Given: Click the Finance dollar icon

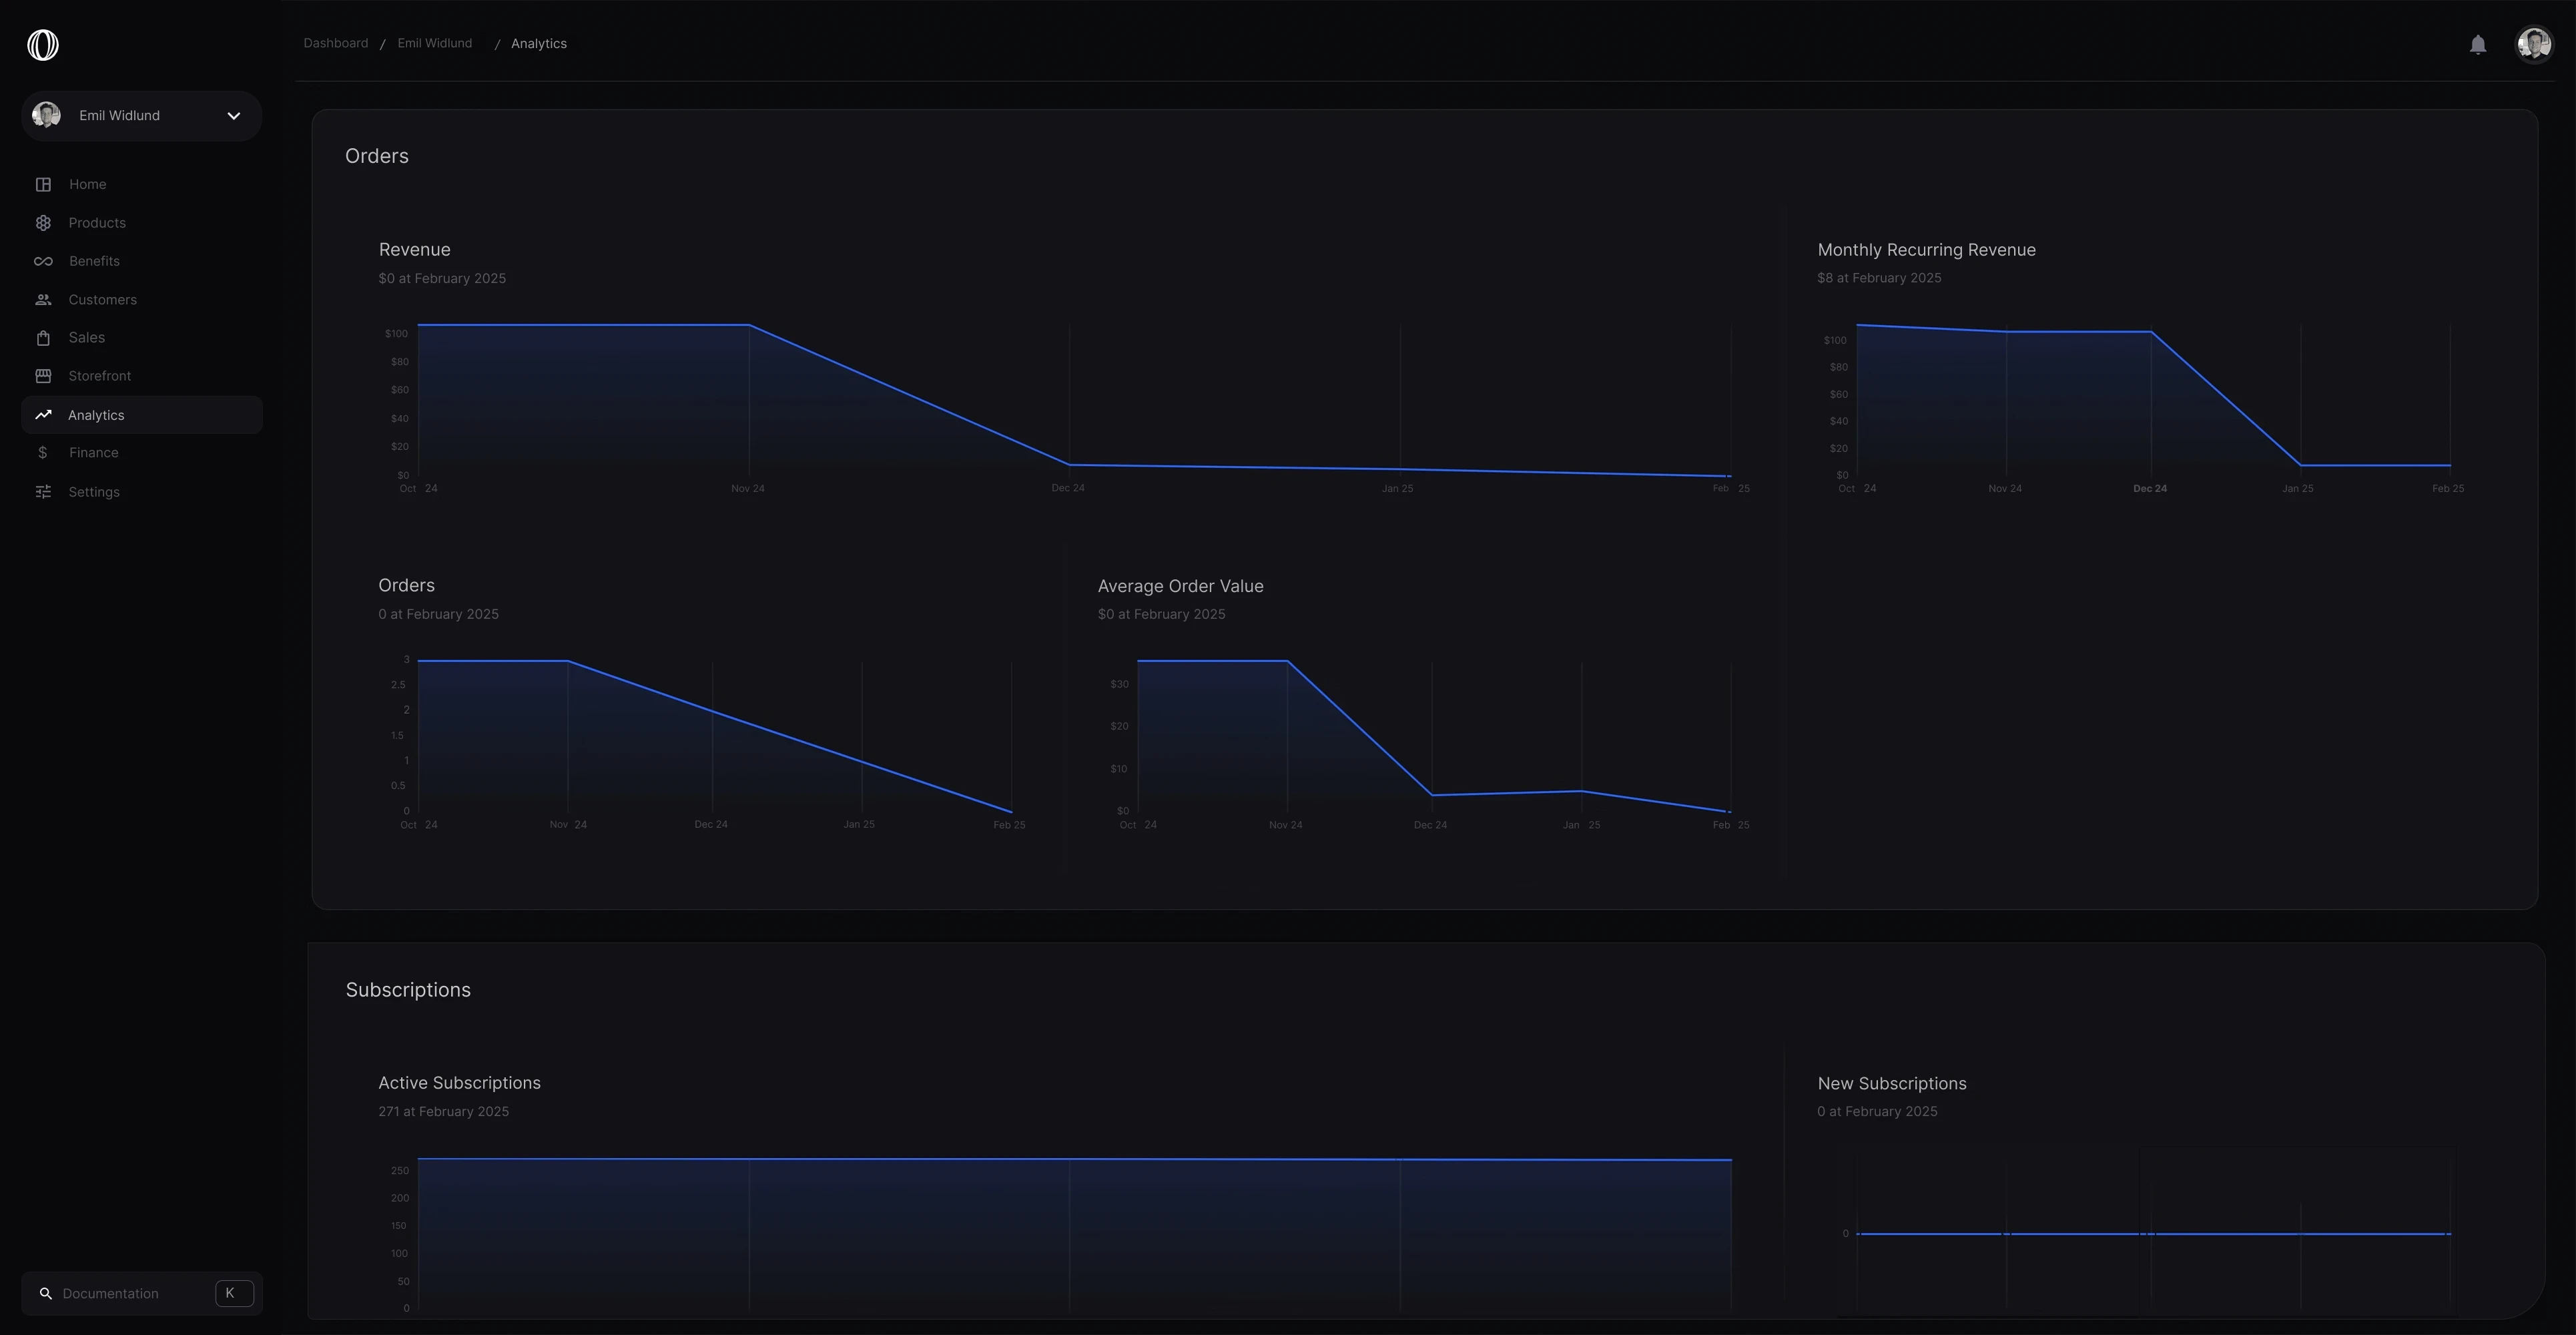Looking at the screenshot, I should pyautogui.click(x=43, y=453).
